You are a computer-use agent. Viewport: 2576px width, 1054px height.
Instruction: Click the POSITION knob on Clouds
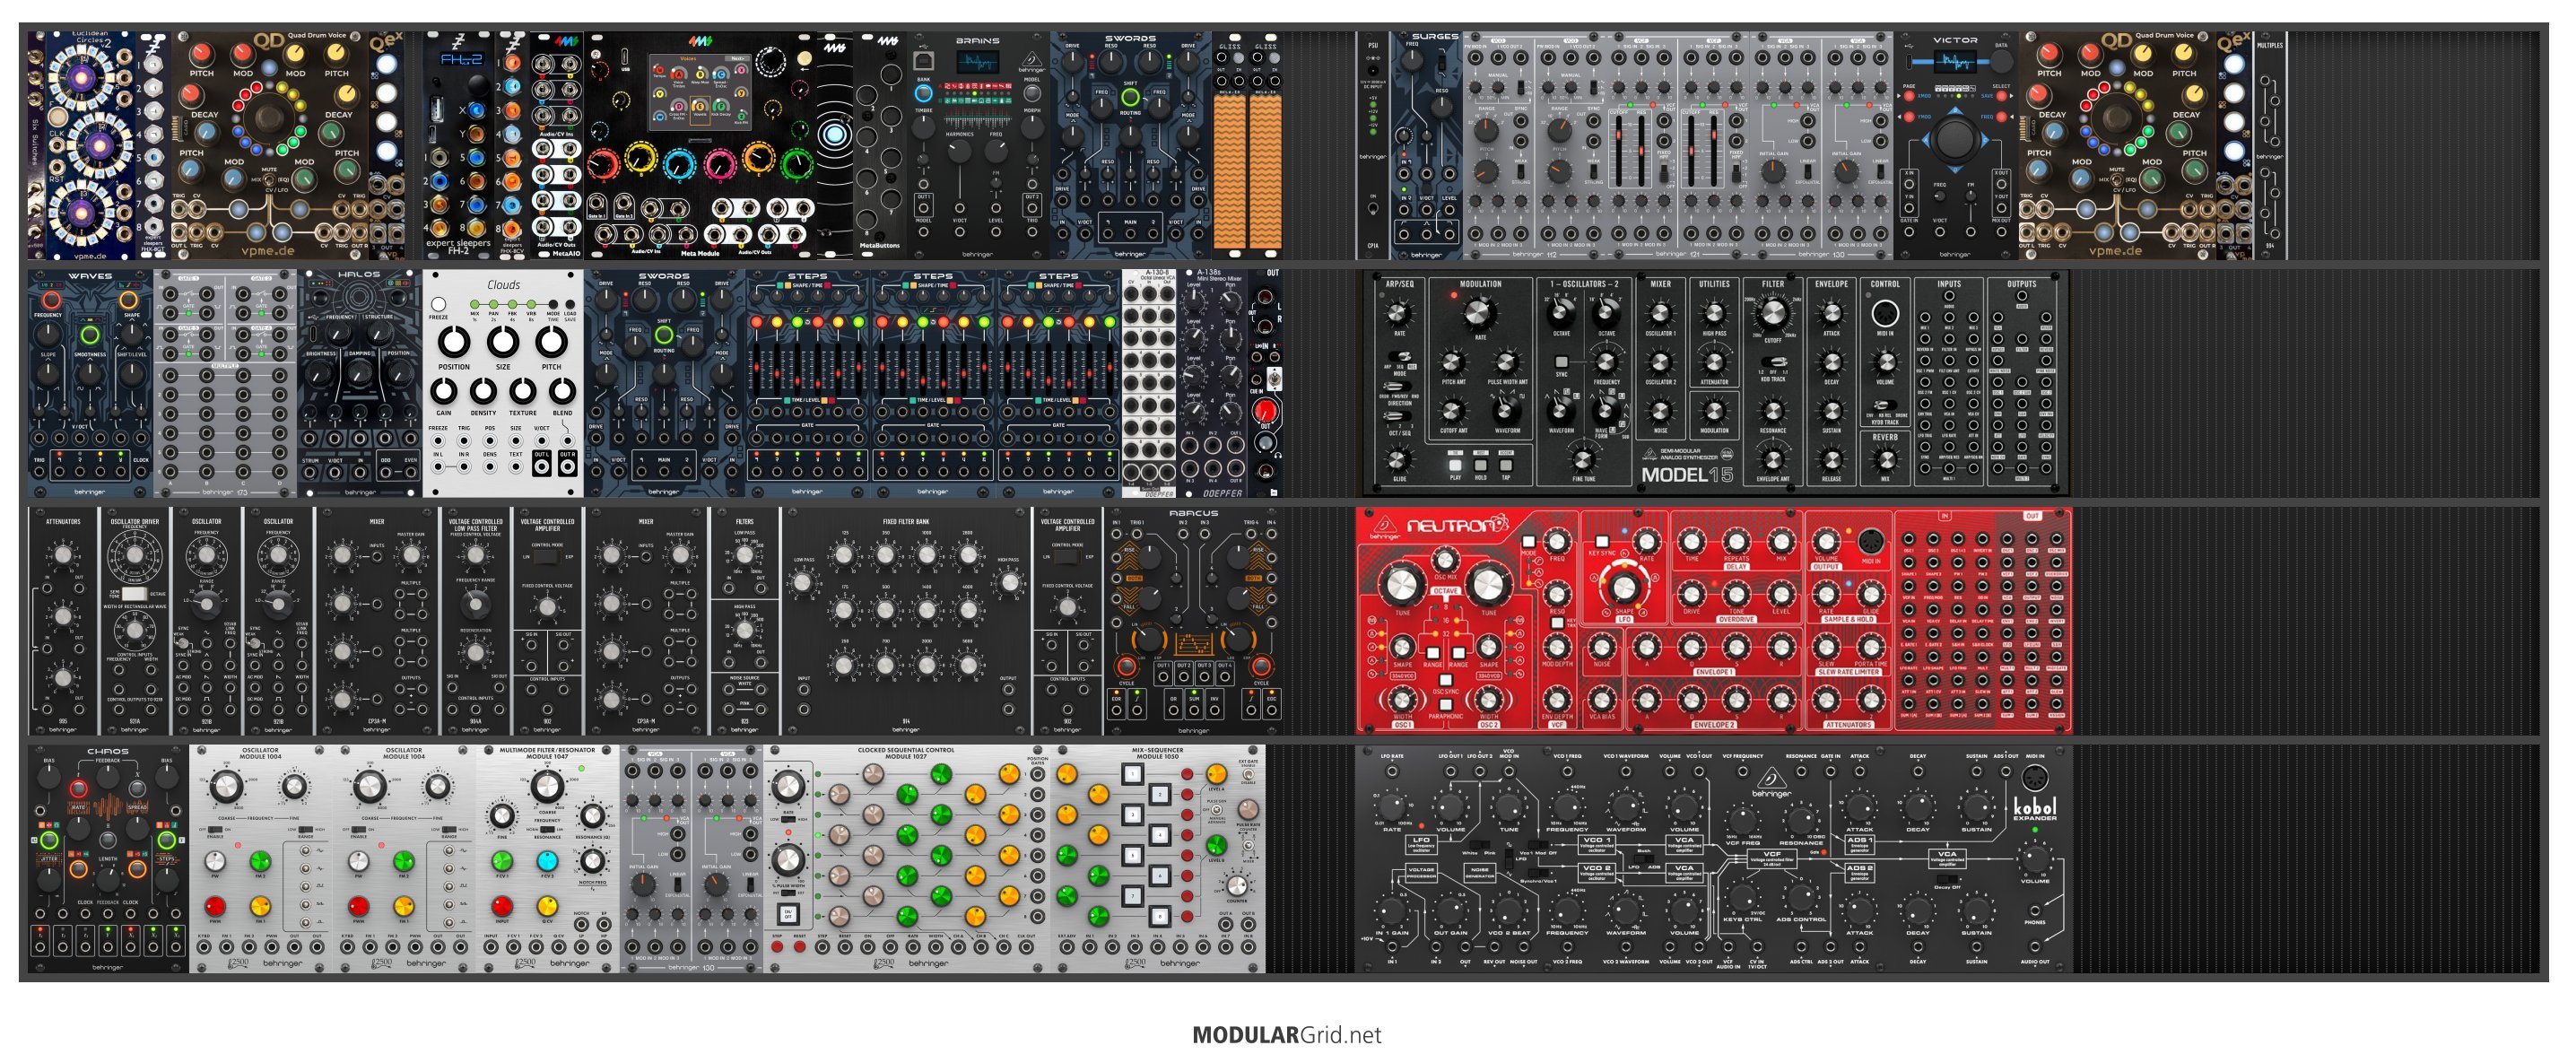tap(454, 342)
